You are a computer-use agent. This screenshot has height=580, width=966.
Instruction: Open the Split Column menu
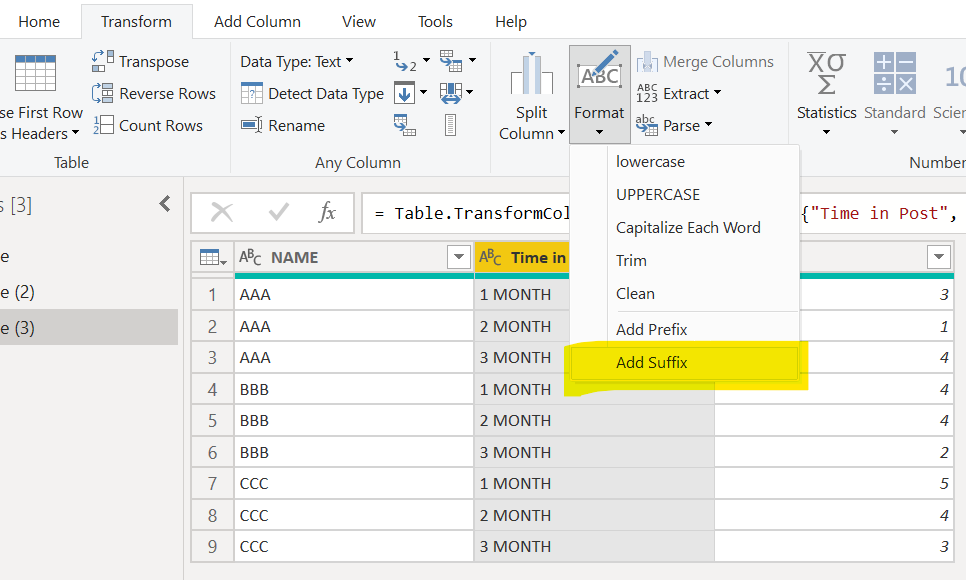tap(531, 97)
